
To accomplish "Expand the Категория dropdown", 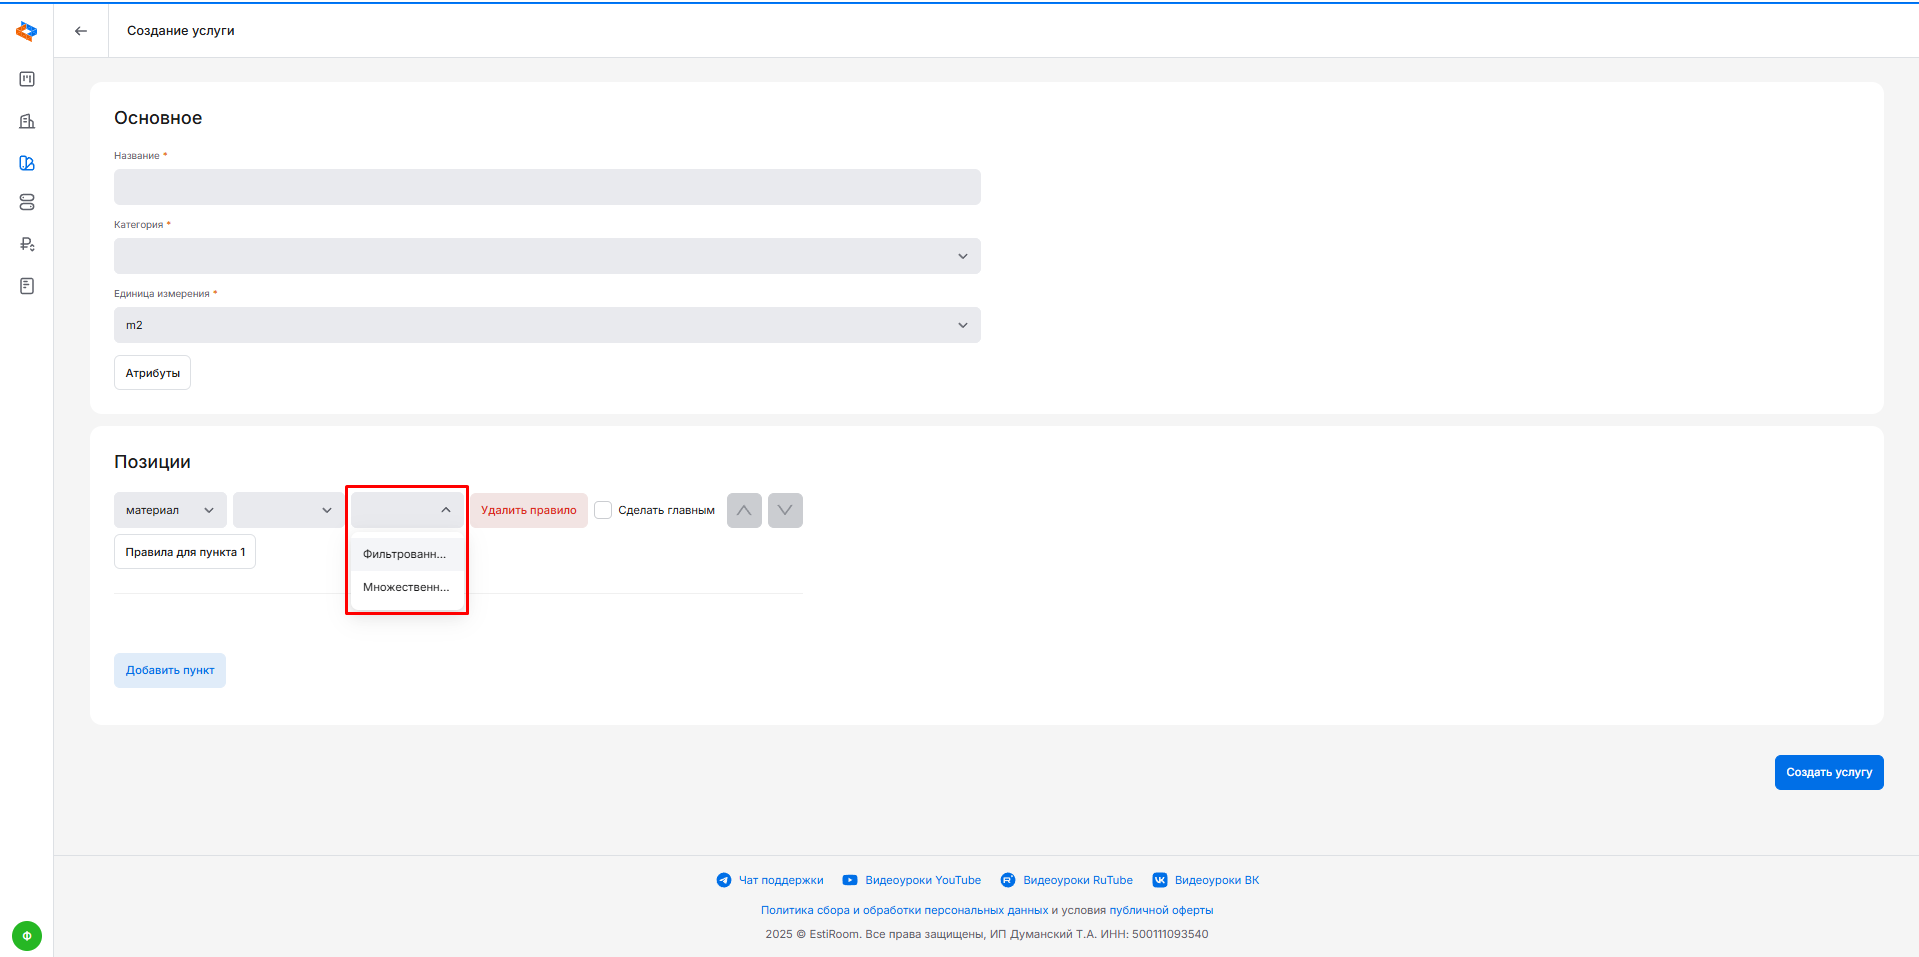I will point(547,256).
